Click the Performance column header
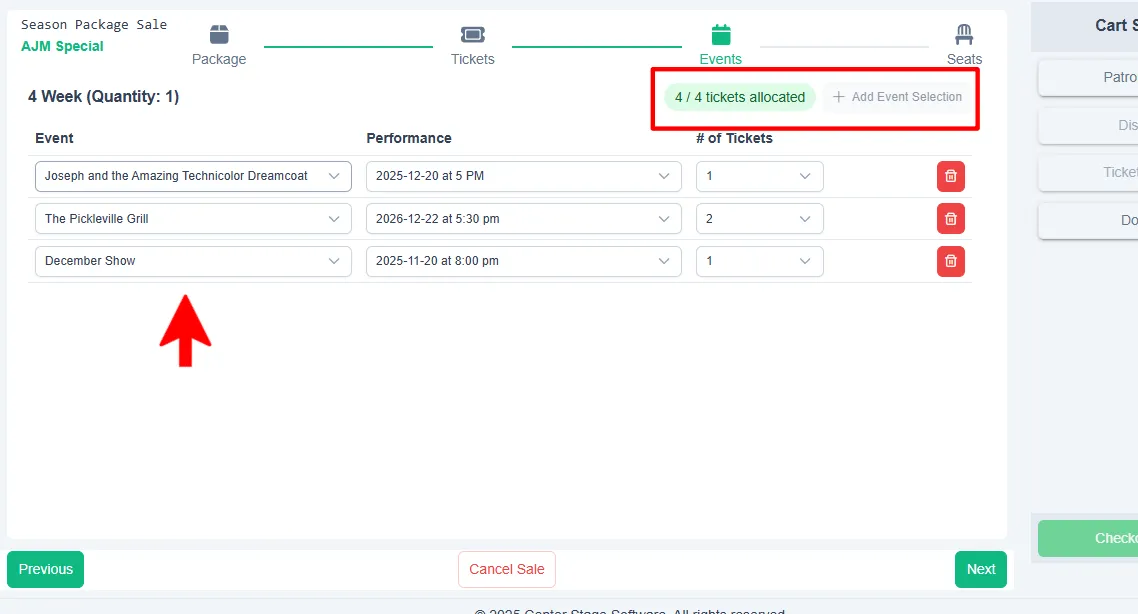 (409, 138)
